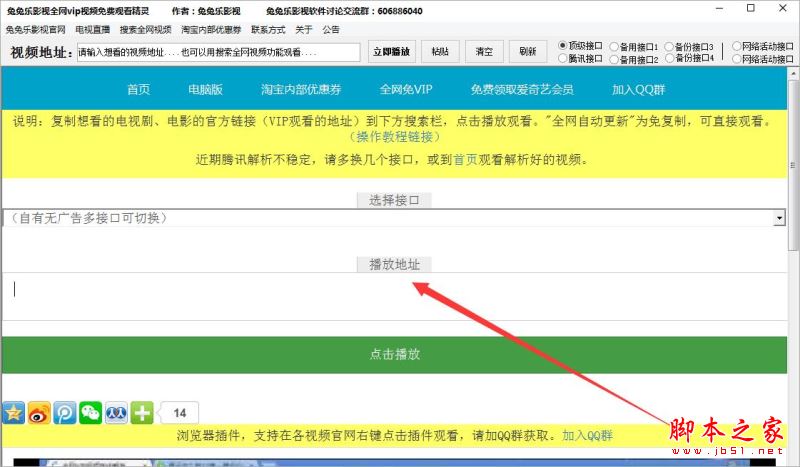Open 免费领取爱奇艺会员 navigation link

tap(522, 89)
